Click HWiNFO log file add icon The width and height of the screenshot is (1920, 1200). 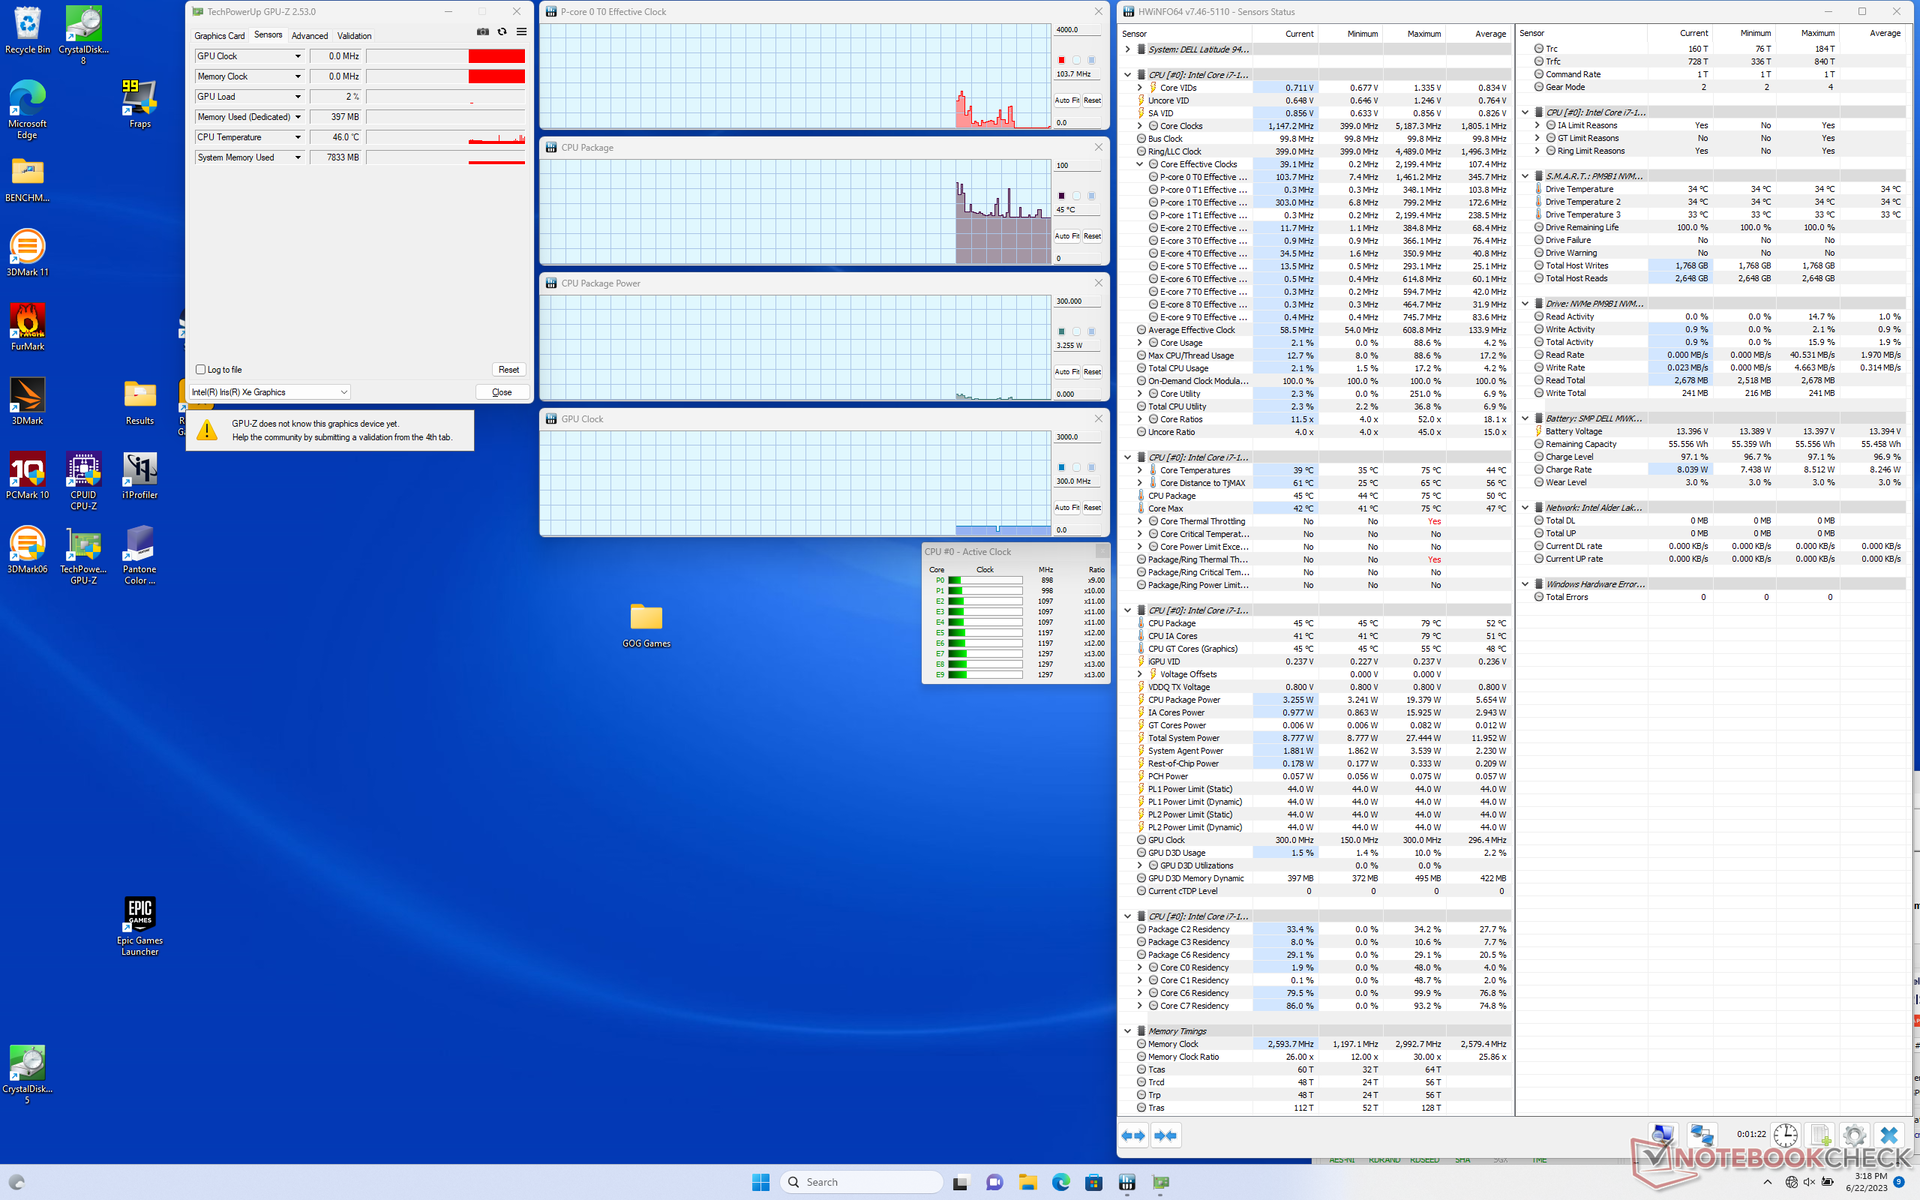(1820, 1136)
